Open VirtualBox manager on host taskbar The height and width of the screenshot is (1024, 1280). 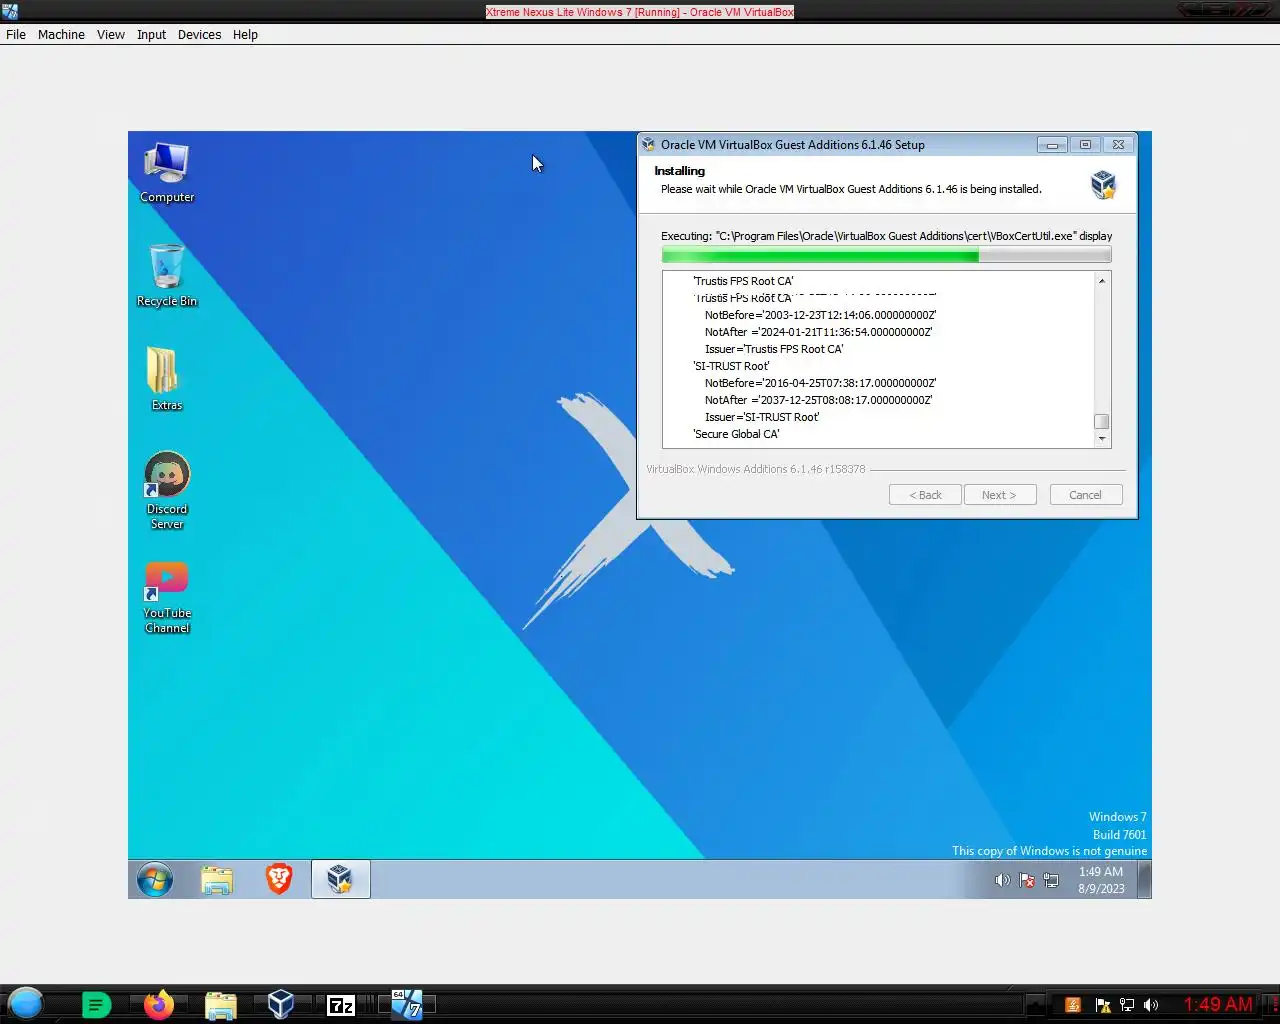(281, 1004)
